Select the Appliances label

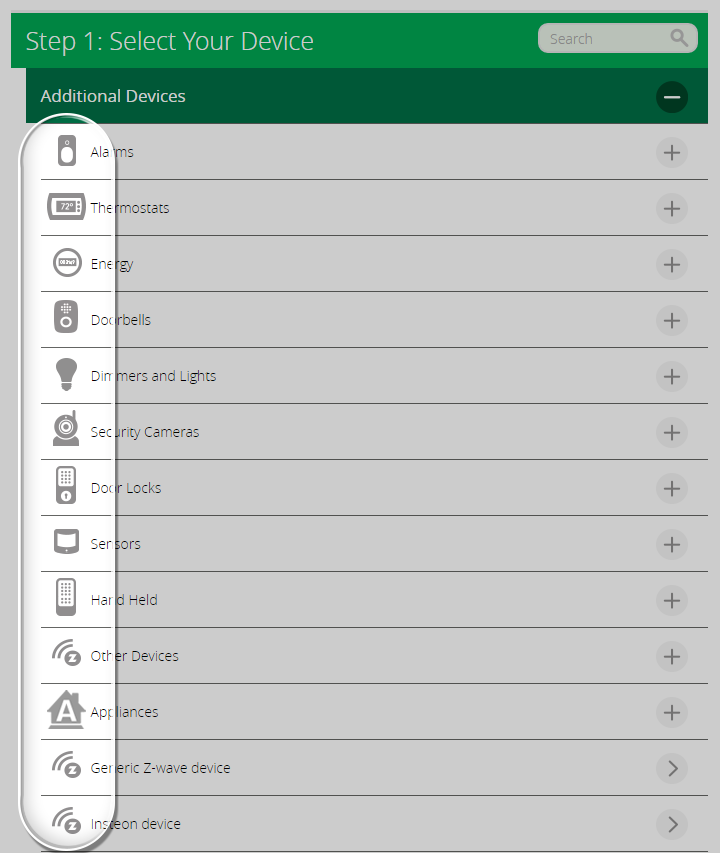125,713
